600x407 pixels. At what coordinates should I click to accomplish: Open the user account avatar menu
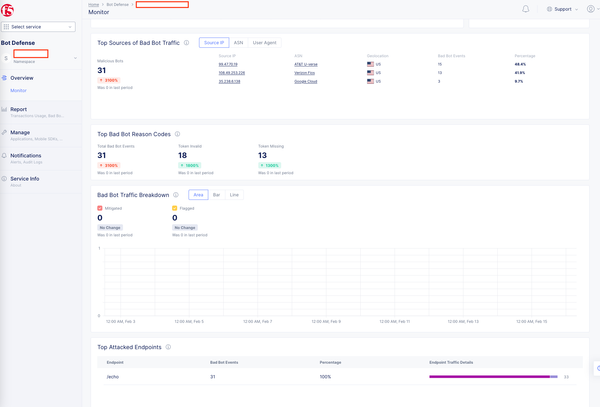(590, 9)
